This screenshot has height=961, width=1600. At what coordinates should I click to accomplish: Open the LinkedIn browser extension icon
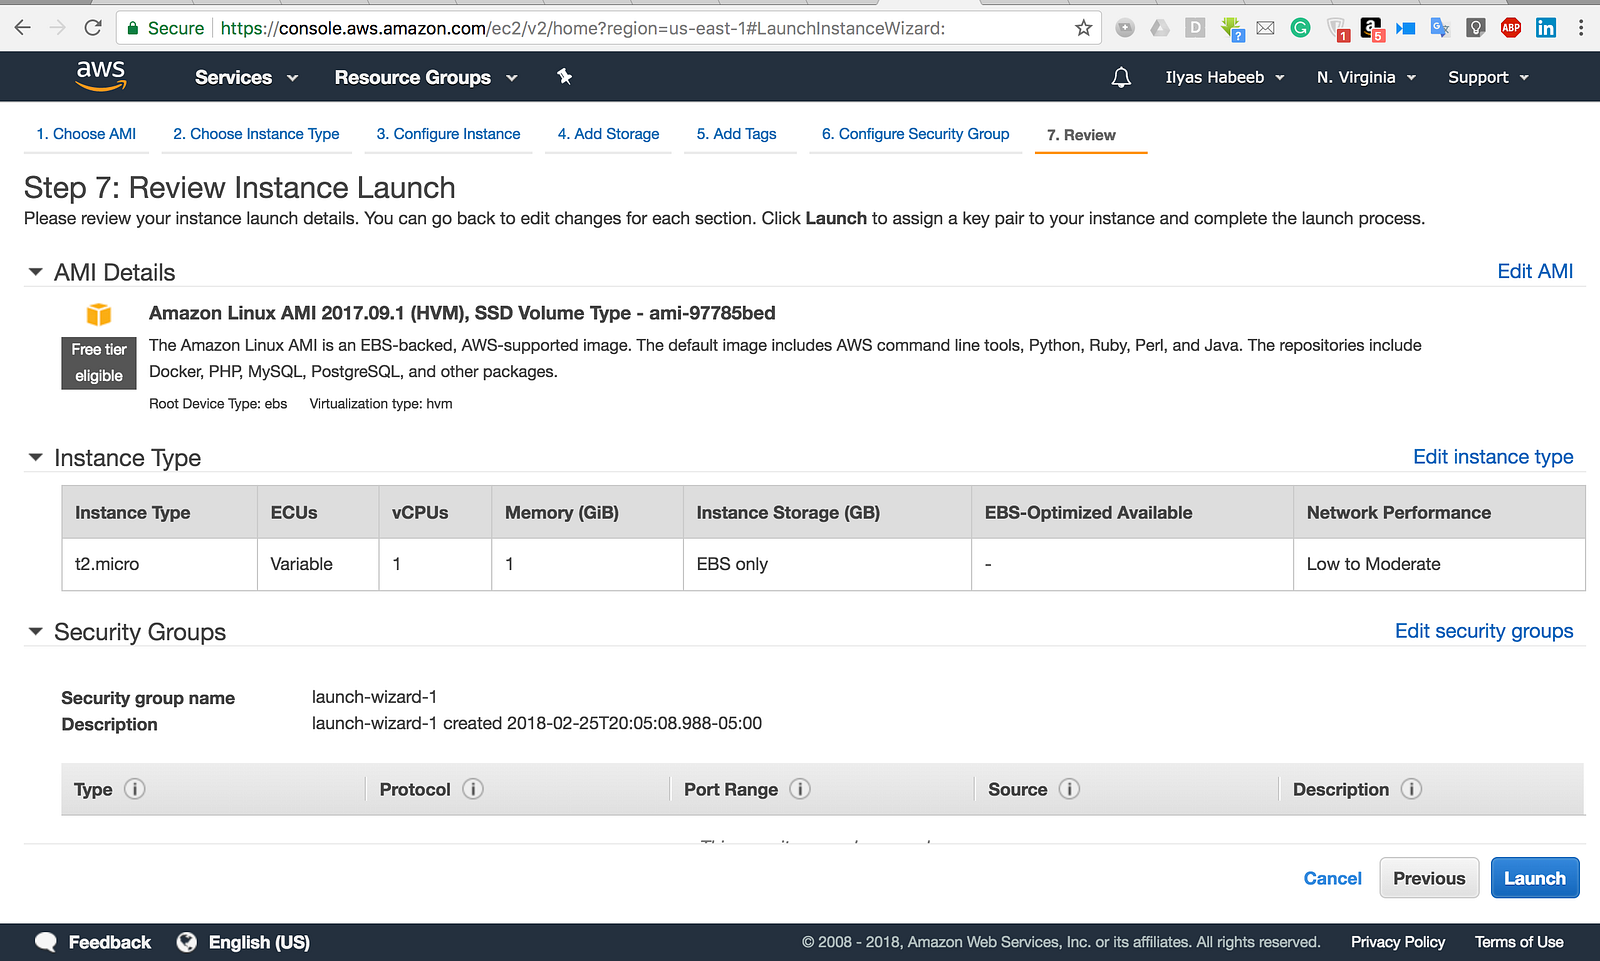pyautogui.click(x=1546, y=28)
